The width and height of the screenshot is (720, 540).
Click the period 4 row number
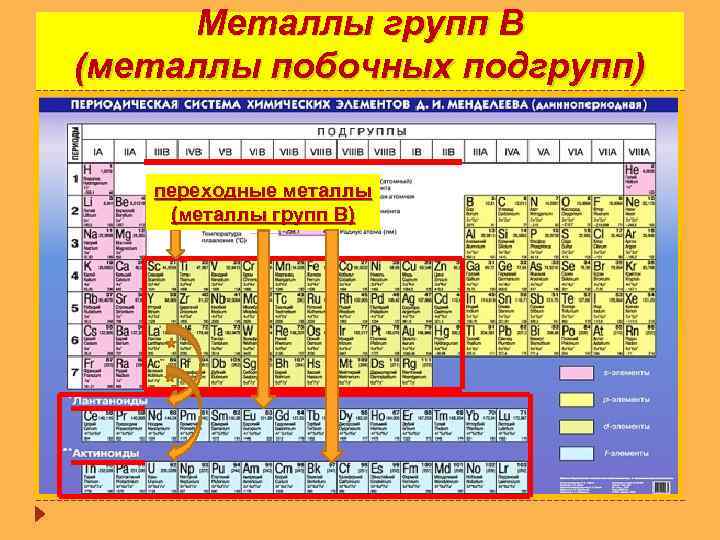pyautogui.click(x=75, y=276)
